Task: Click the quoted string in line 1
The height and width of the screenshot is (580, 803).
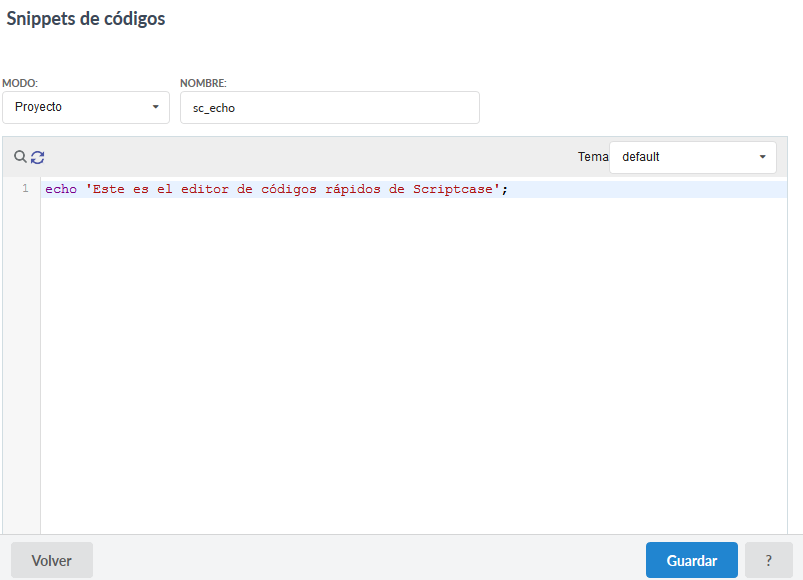Action: click(290, 189)
